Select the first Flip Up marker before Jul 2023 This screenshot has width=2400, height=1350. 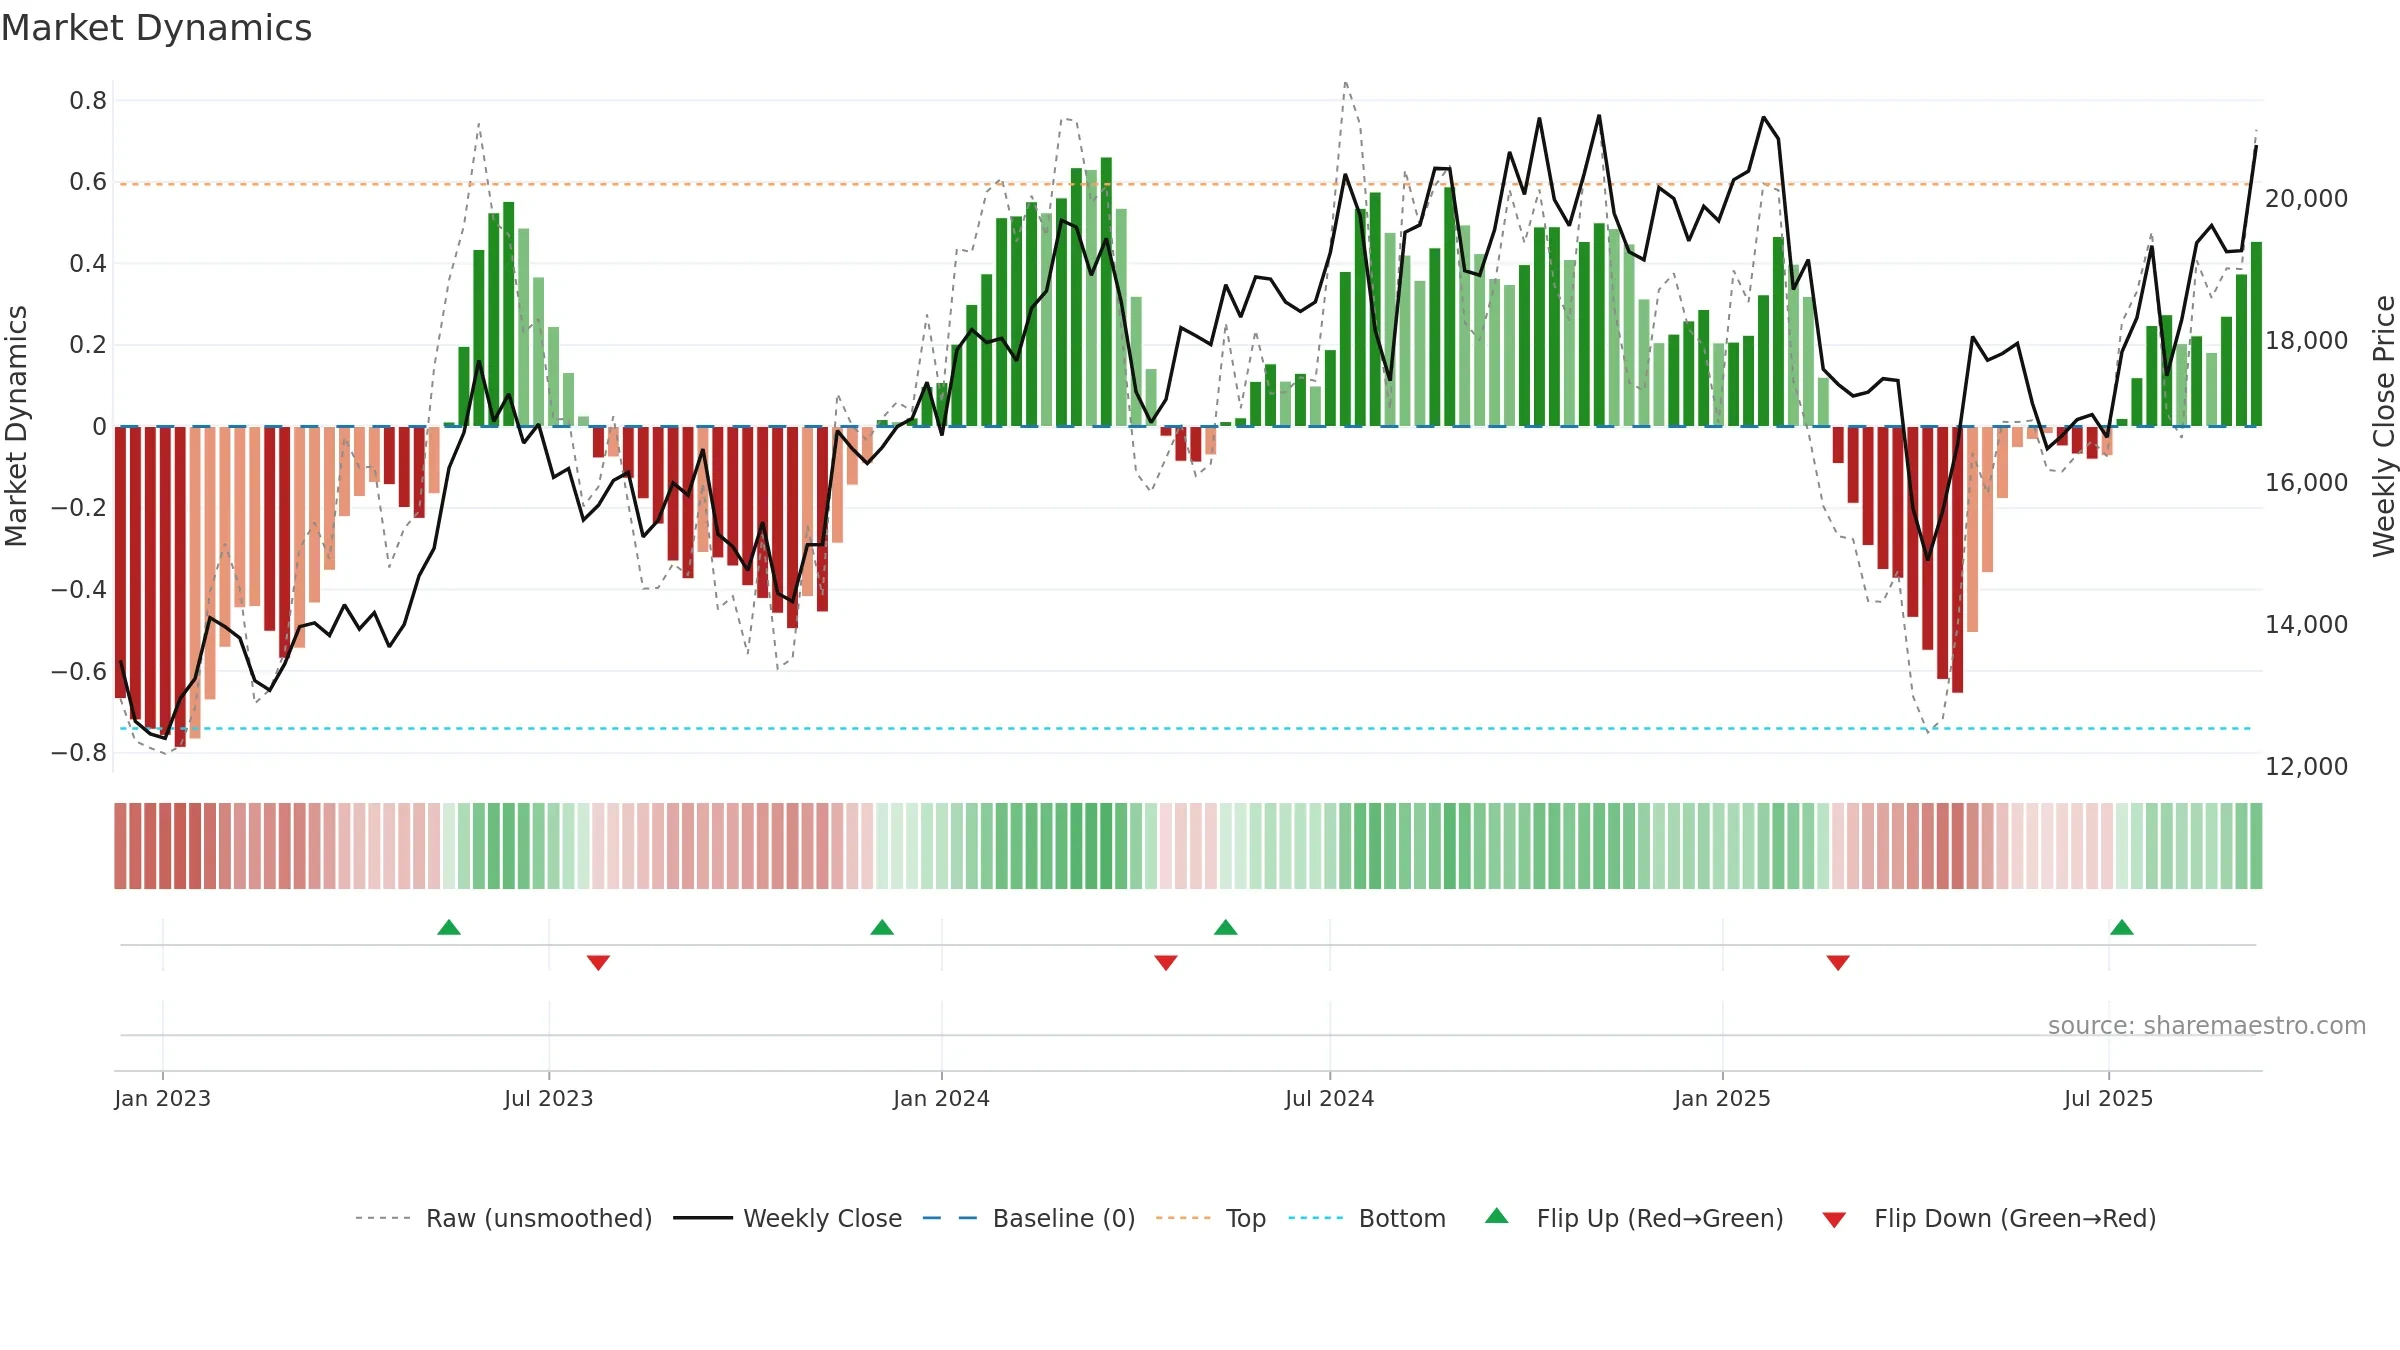(x=449, y=927)
